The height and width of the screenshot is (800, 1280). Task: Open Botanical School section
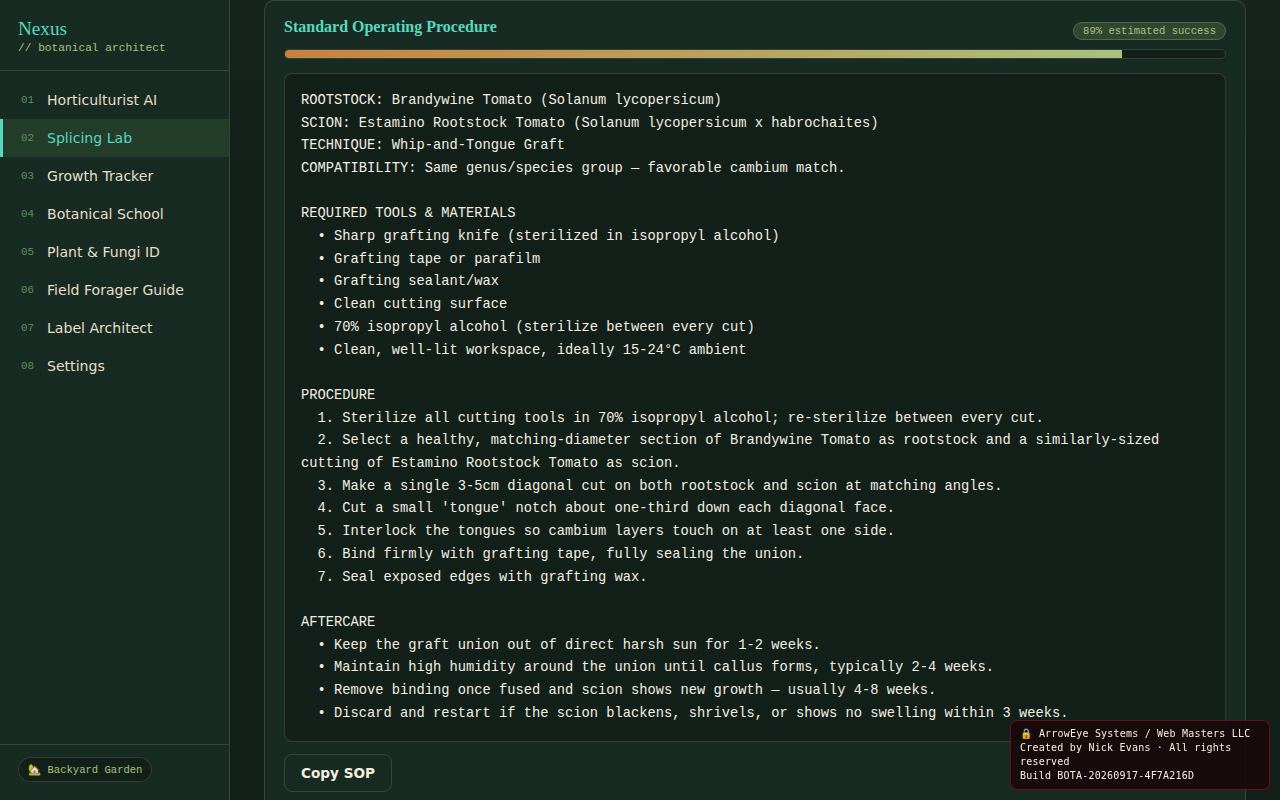point(114,214)
